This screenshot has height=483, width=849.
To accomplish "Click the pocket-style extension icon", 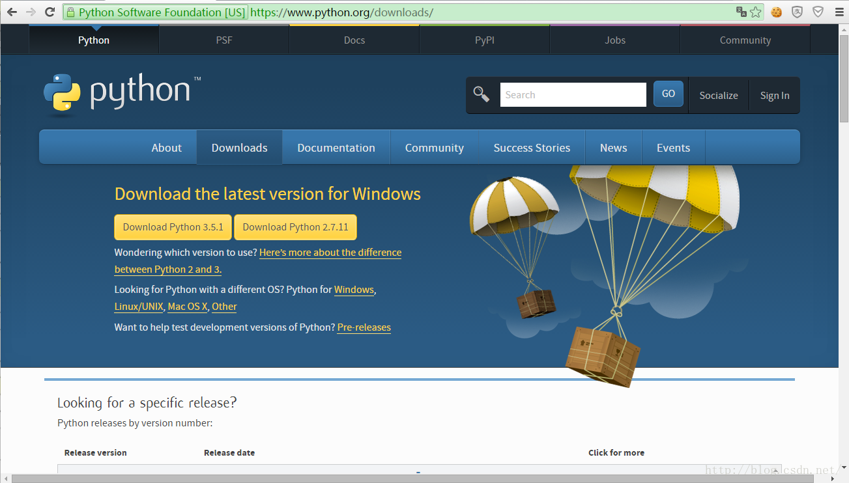I will coord(818,12).
